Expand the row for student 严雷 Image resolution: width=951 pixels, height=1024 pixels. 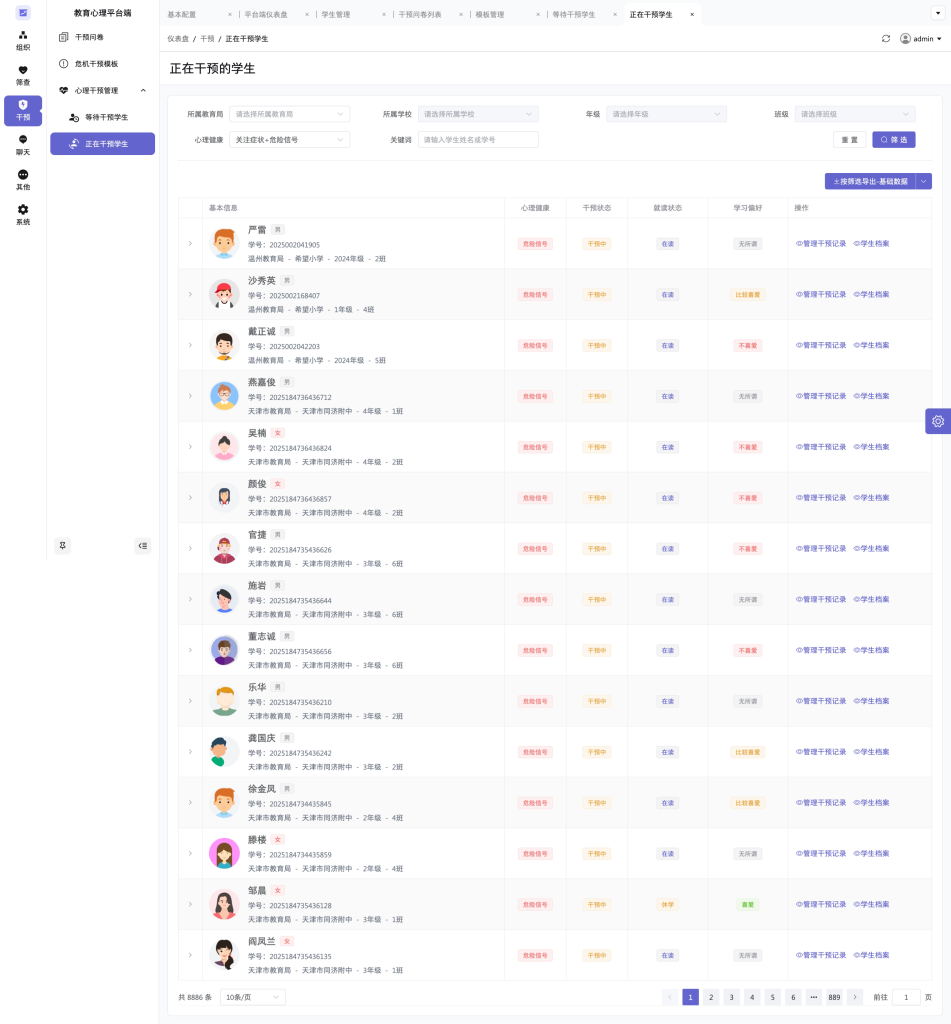pyautogui.click(x=190, y=243)
